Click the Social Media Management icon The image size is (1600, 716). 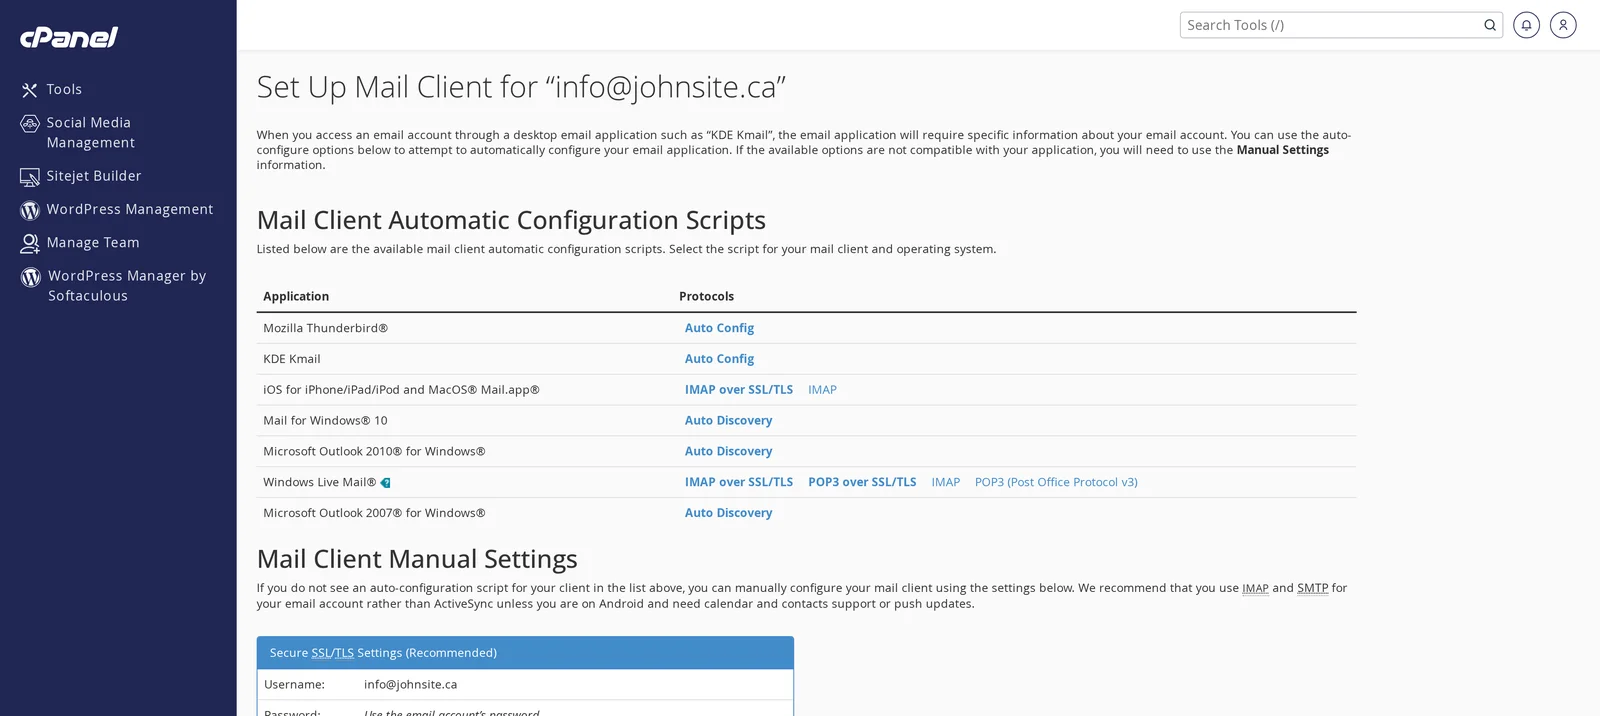point(30,124)
